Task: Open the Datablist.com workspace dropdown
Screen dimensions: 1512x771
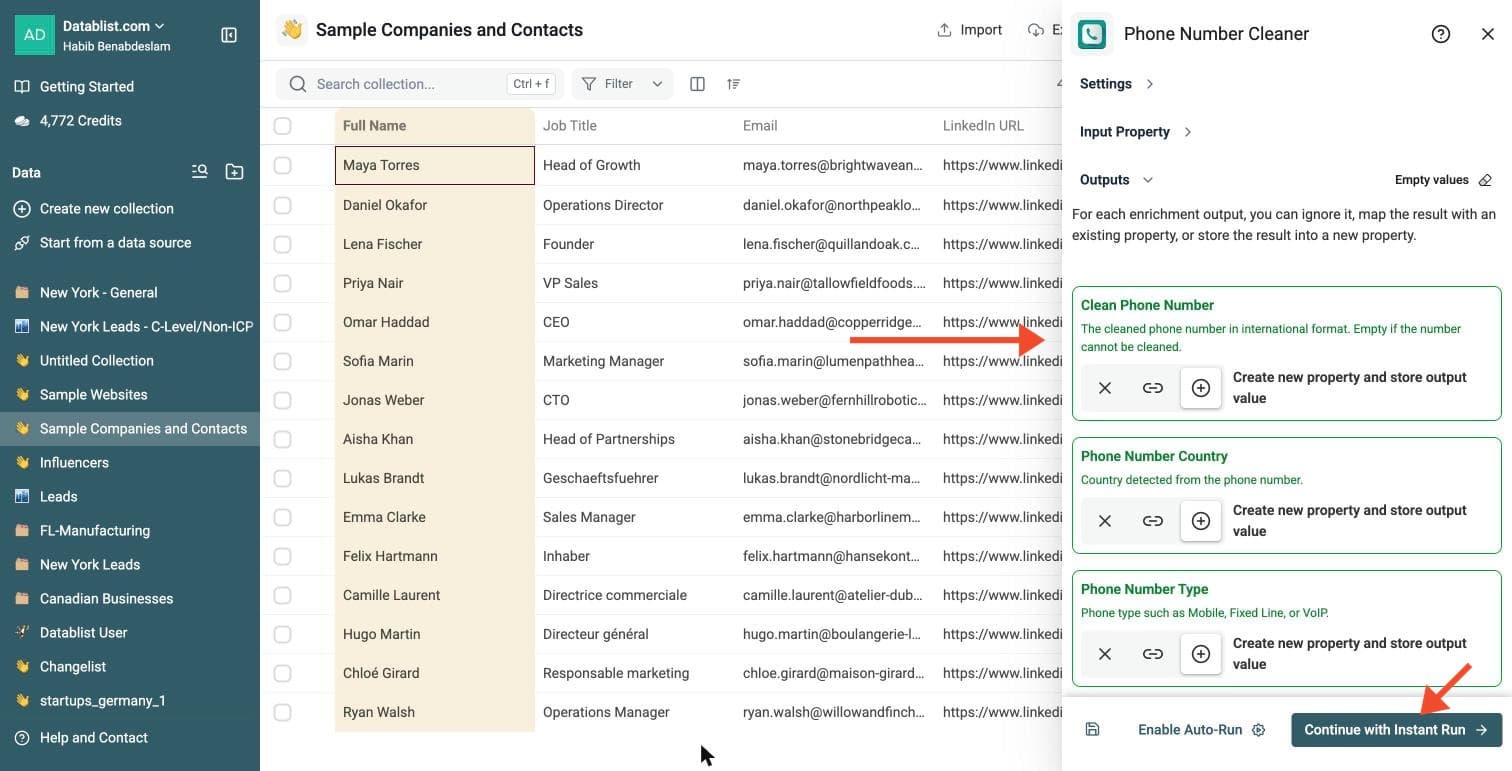Action: (114, 25)
